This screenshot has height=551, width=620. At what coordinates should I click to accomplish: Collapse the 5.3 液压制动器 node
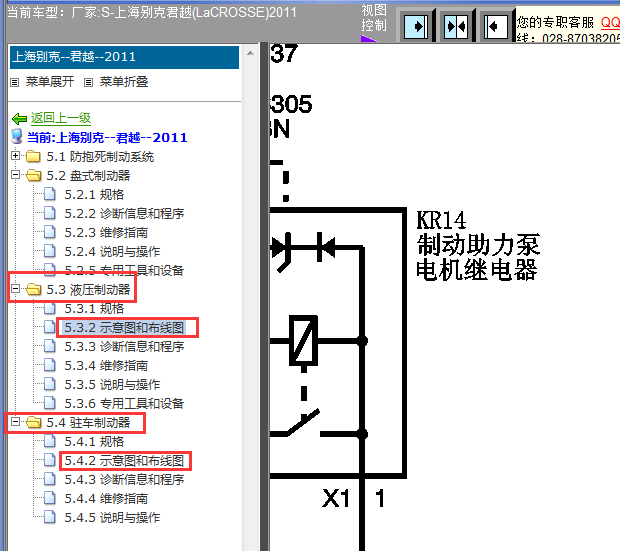pos(15,288)
